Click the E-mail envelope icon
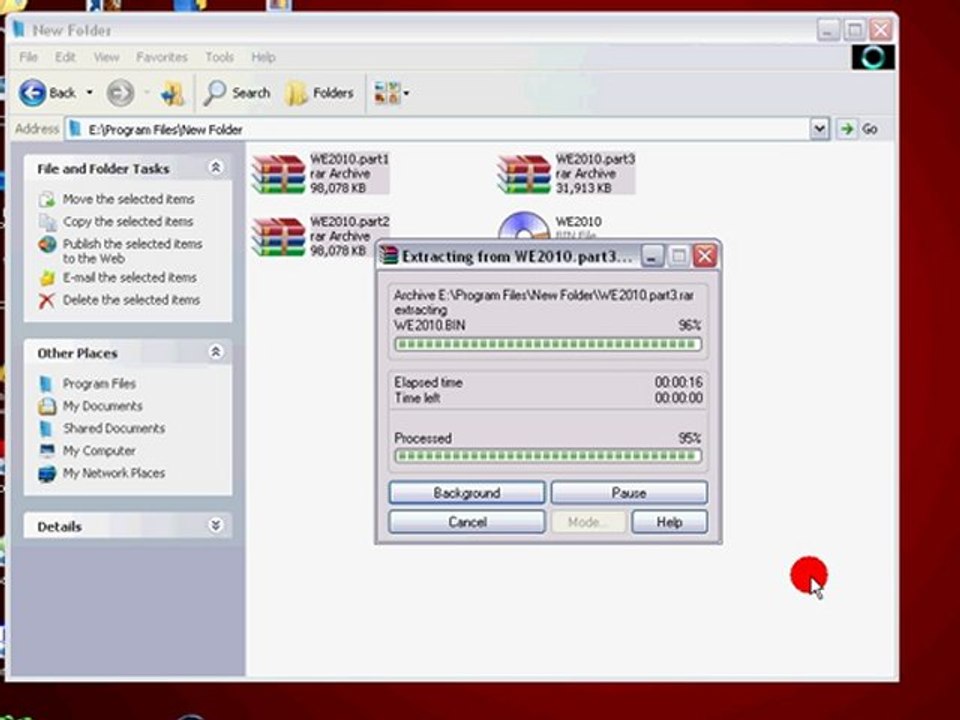The image size is (960, 720). [47, 279]
